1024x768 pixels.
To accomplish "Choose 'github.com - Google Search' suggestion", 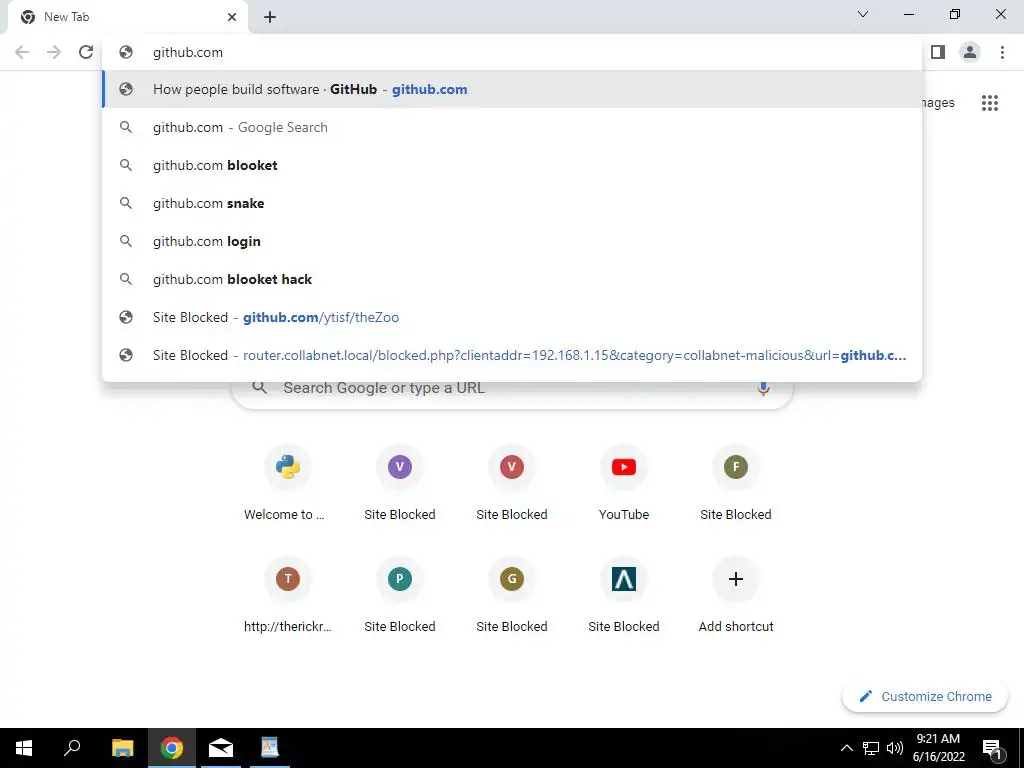I will point(513,127).
